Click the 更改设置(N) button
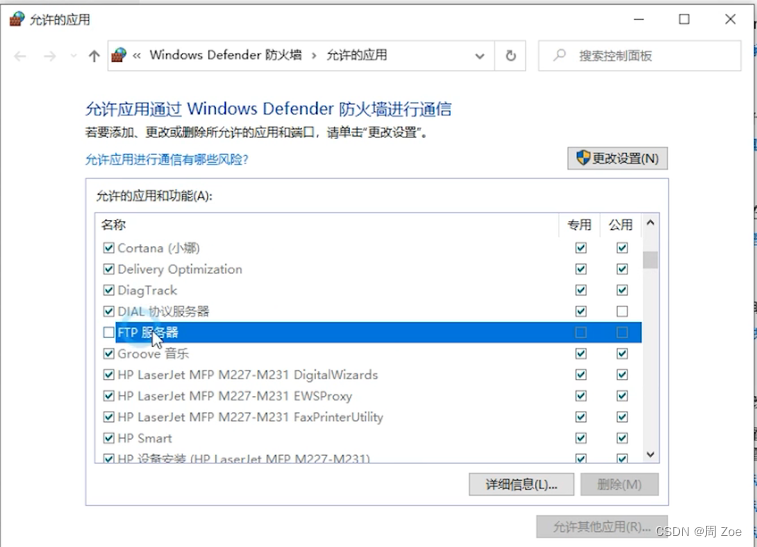The width and height of the screenshot is (757, 547). coord(617,158)
